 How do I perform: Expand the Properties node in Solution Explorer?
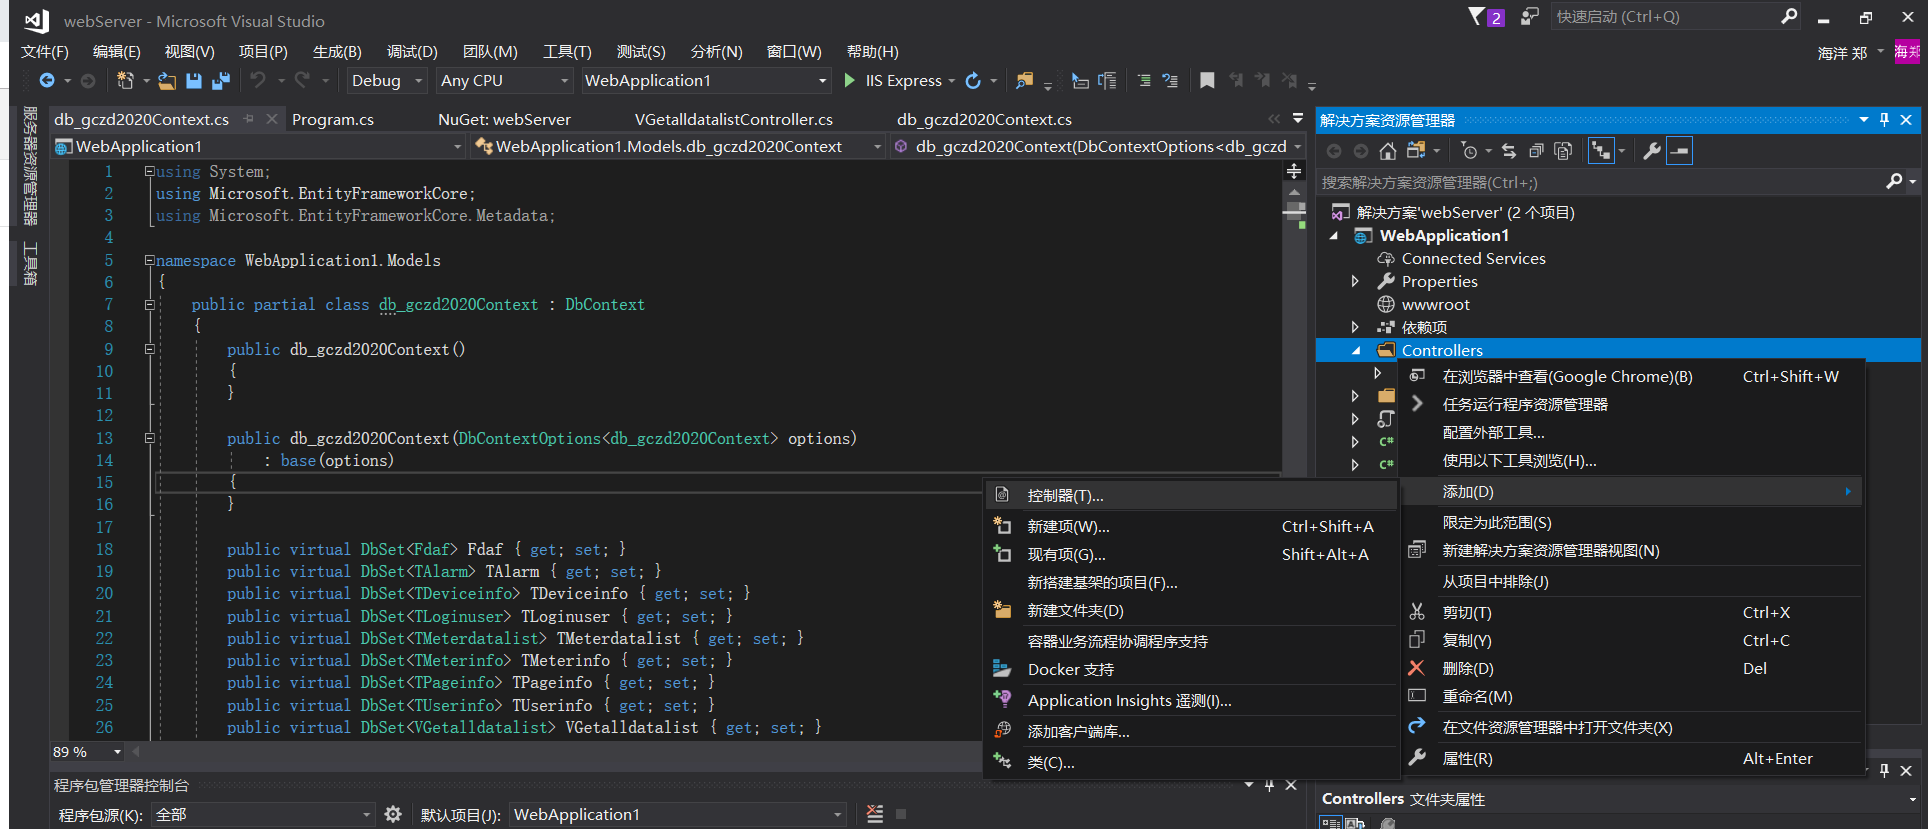(x=1355, y=282)
